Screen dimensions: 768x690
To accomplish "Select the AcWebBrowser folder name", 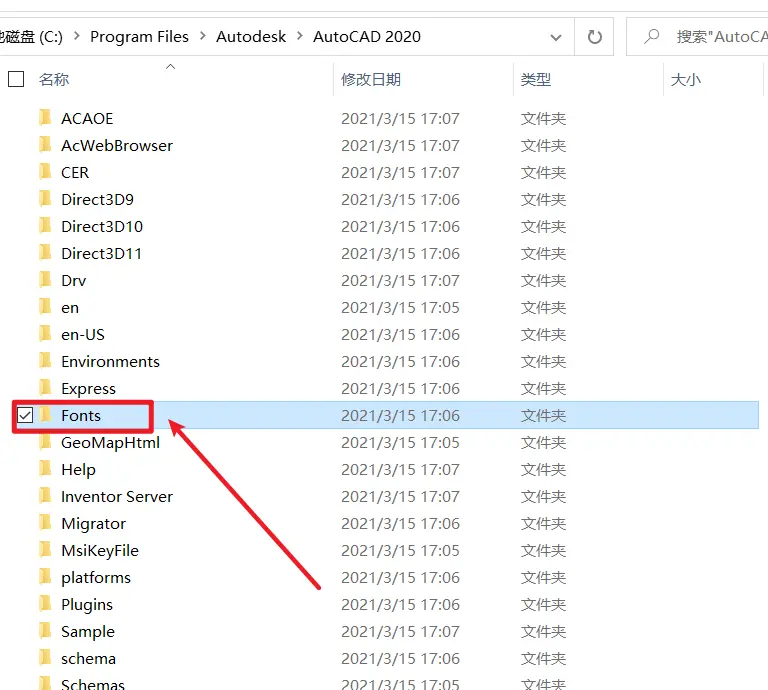I will (117, 145).
